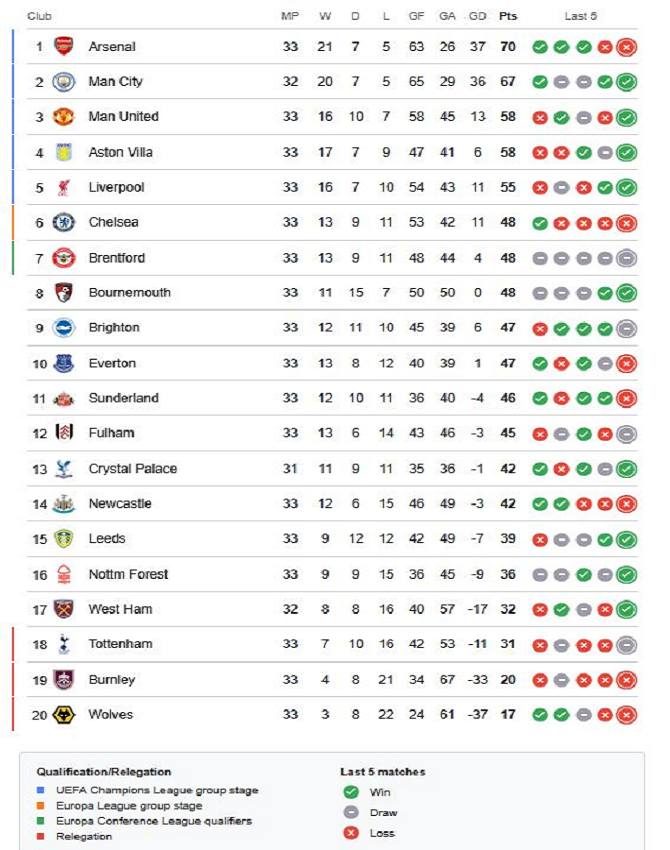The height and width of the screenshot is (850, 670).
Task: Click the Pts column header
Action: click(508, 16)
